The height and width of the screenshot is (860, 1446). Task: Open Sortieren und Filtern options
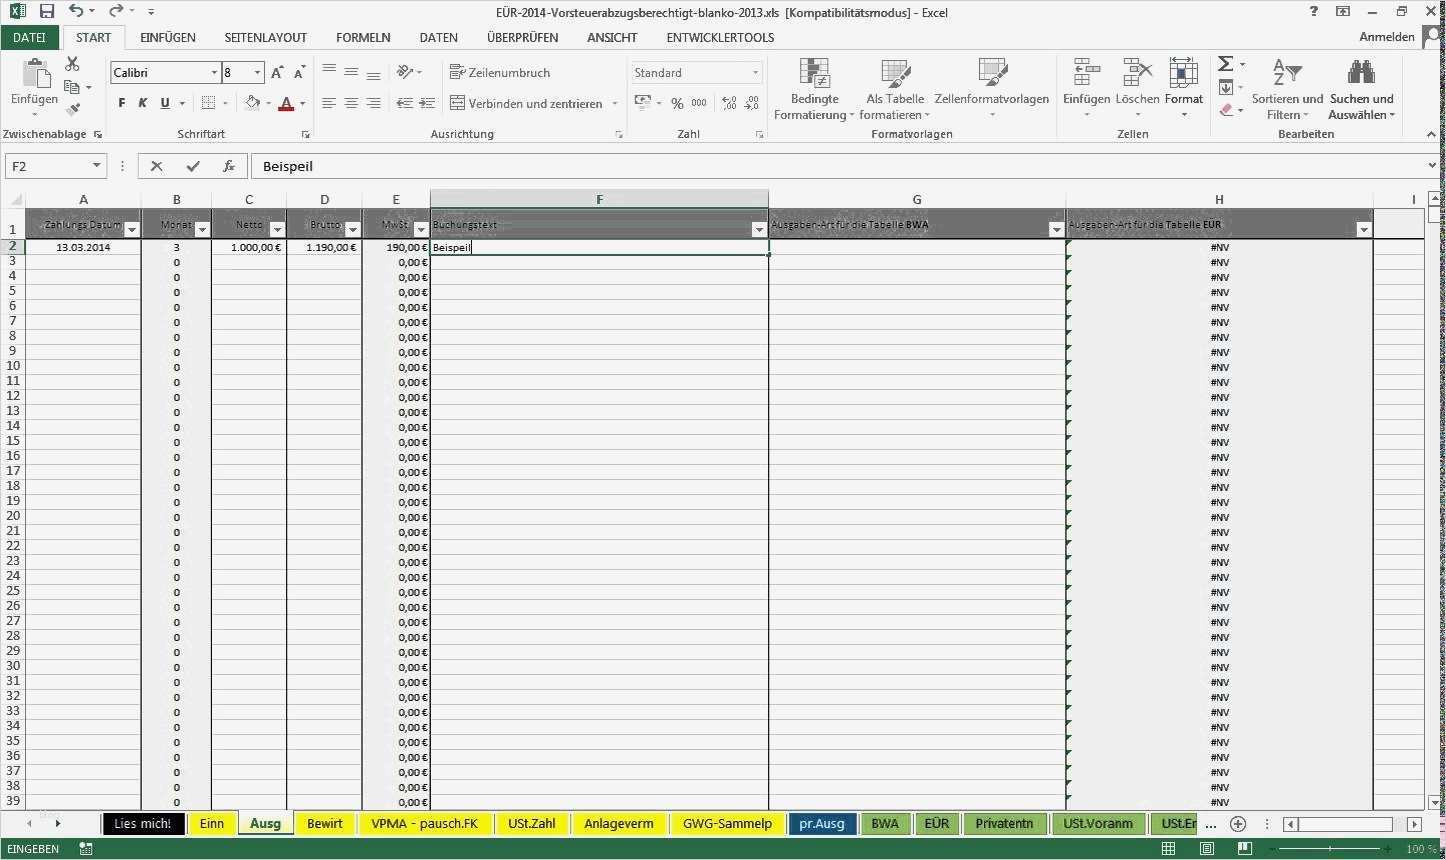(x=1287, y=89)
